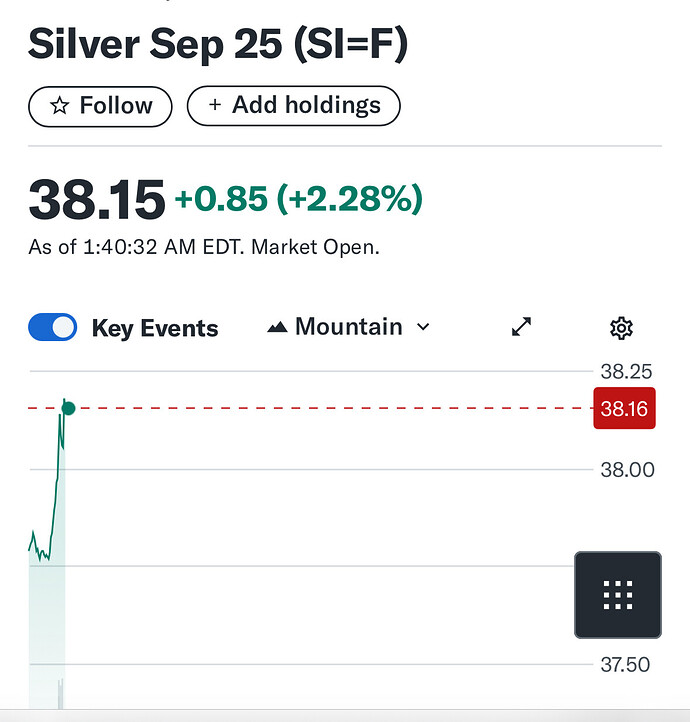Click the 38.00 axis label

coord(627,470)
